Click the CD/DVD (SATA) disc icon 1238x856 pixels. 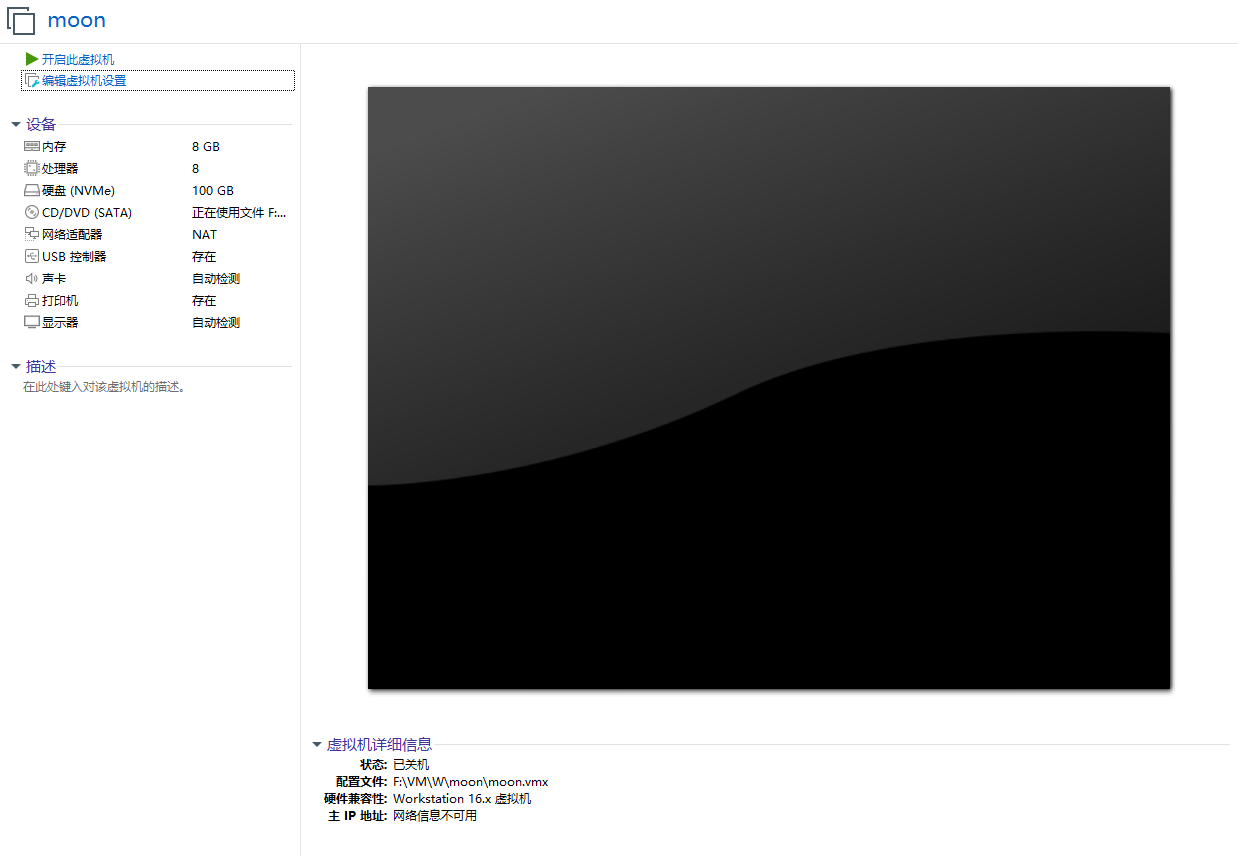coord(32,212)
